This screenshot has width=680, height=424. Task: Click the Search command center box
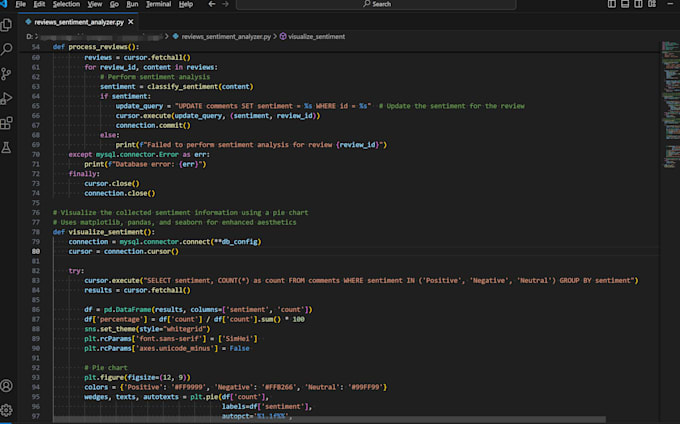(376, 4)
